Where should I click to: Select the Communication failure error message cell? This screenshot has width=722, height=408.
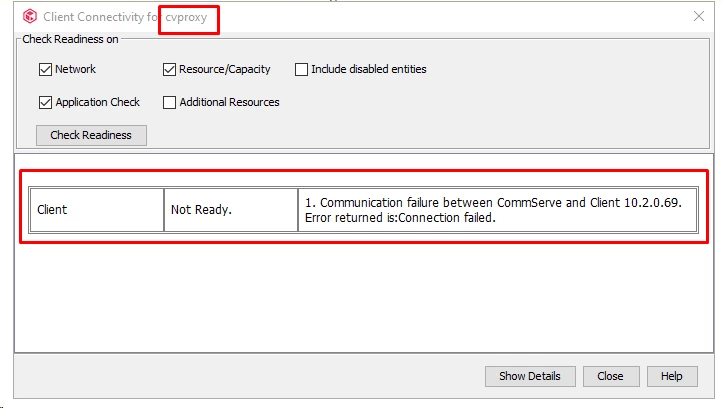pyautogui.click(x=496, y=210)
